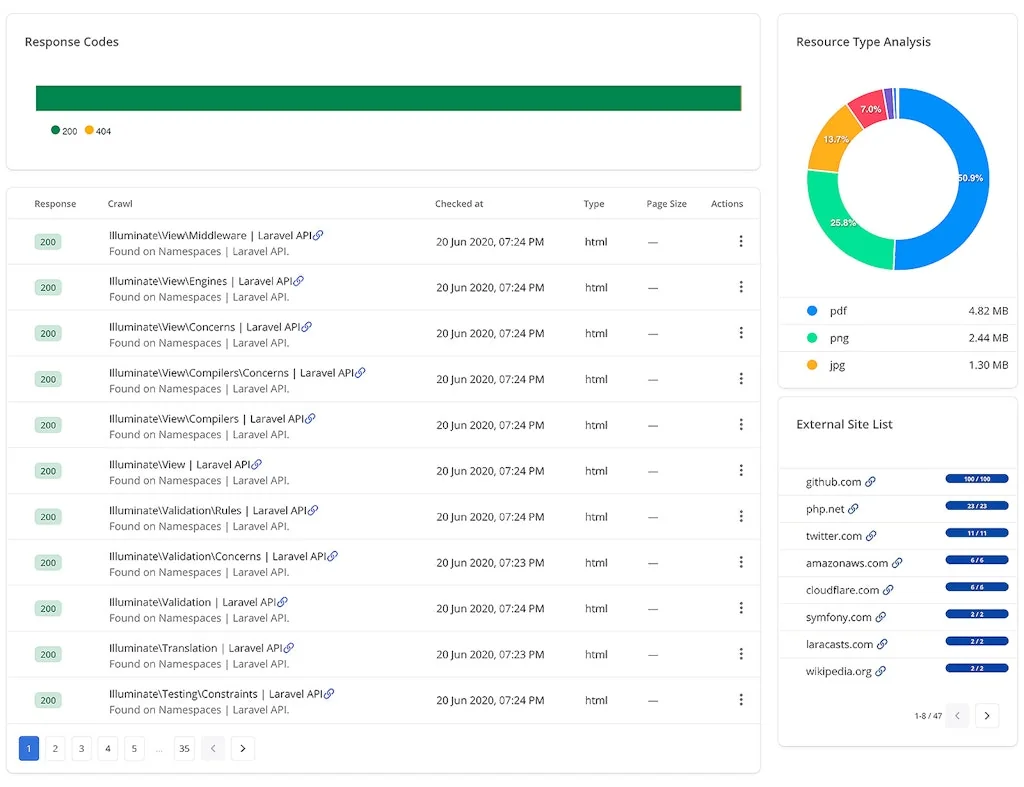Open link icon next to Illuminate\Validation\Rules
The width and height of the screenshot is (1024, 787).
pos(313,510)
